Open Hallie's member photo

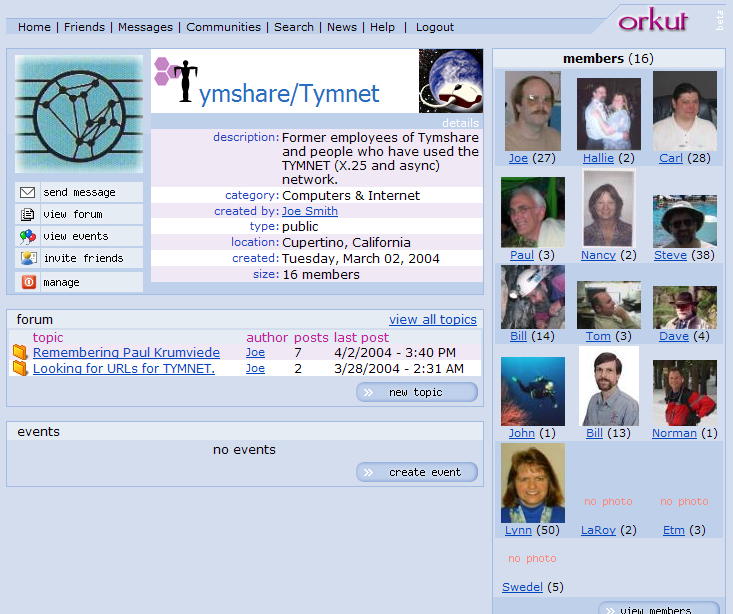click(609, 114)
